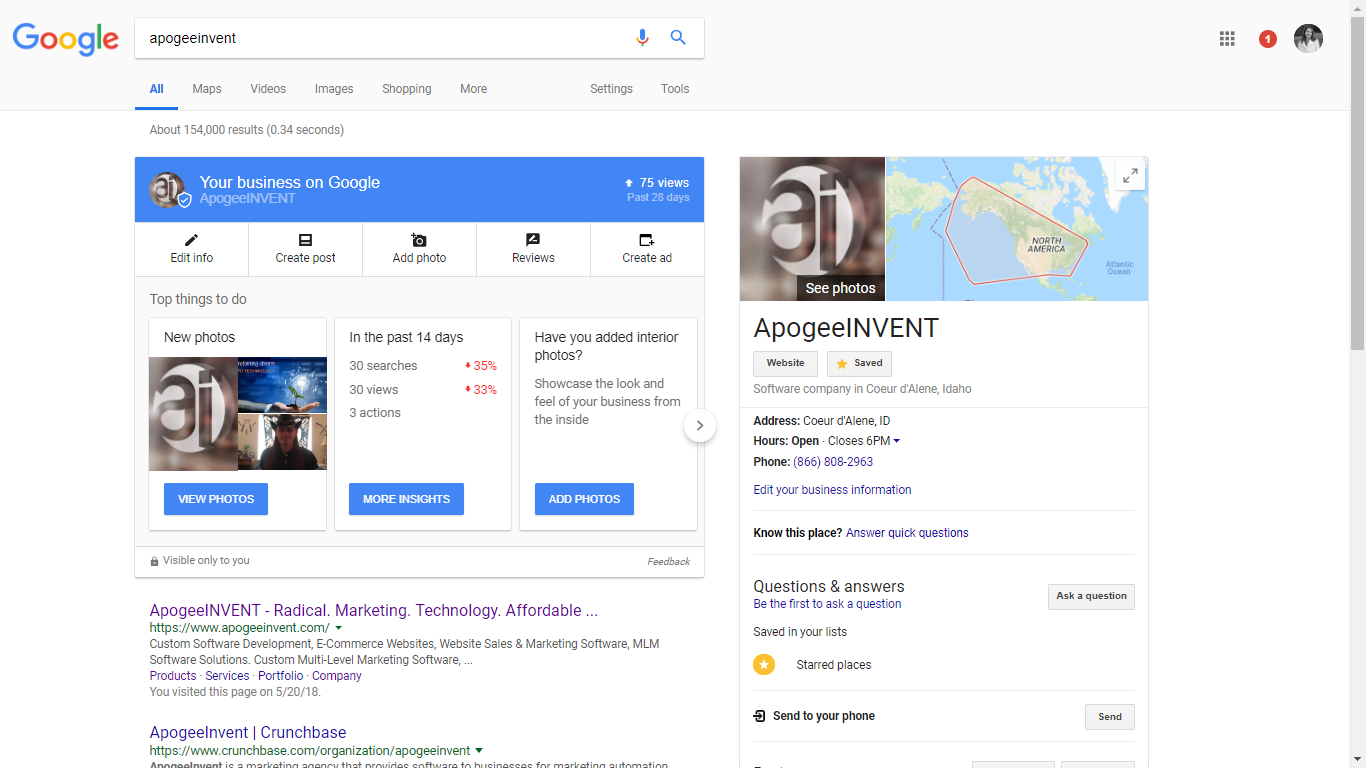The height and width of the screenshot is (768, 1366).
Task: Click the Saved star button
Action: [x=859, y=363]
